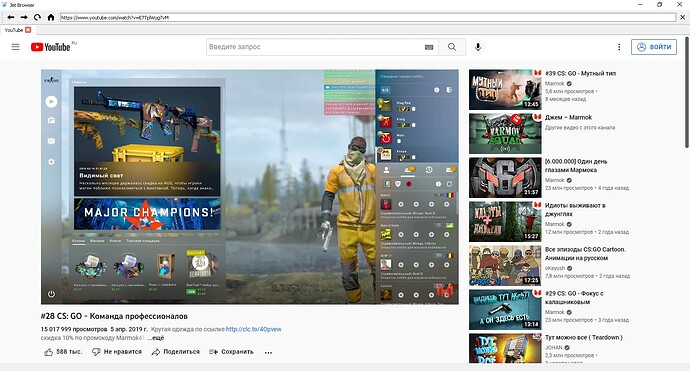Image resolution: width=690 pixels, height=371 pixels.
Task: Share the video via Поделиться
Action: tap(175, 352)
